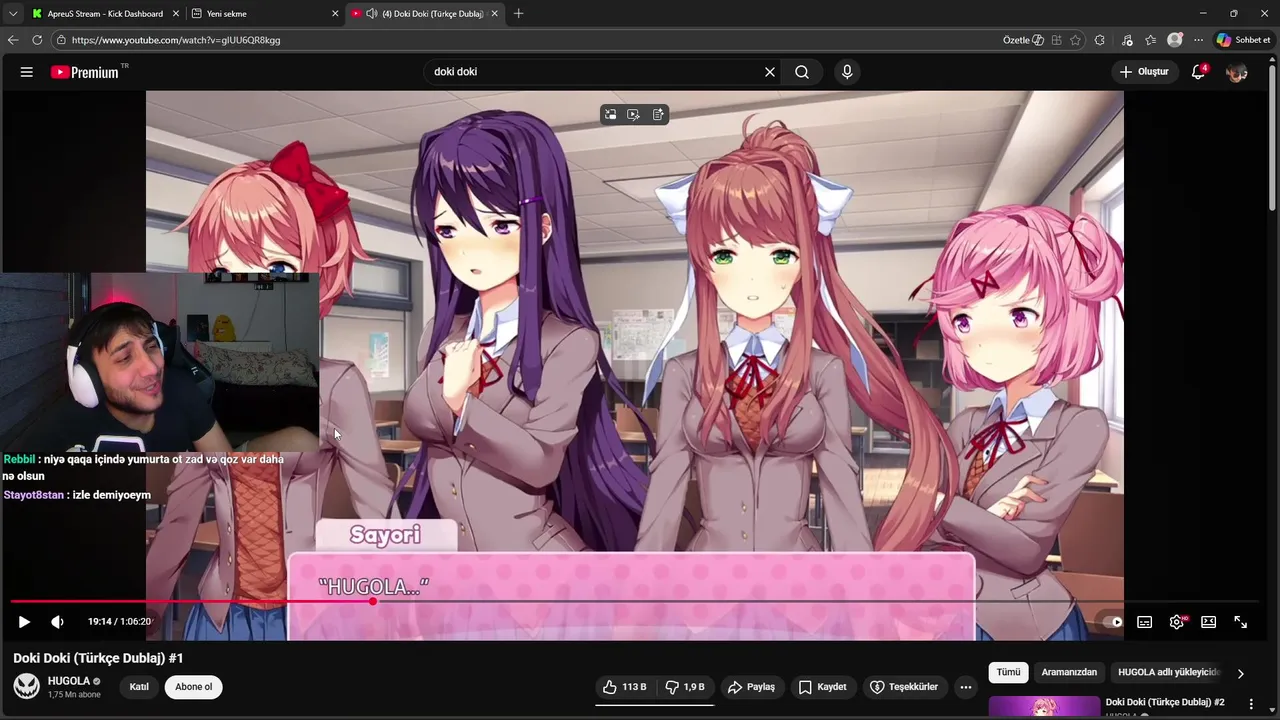Image resolution: width=1280 pixels, height=720 pixels.
Task: Open media control music icon
Action: pyautogui.click(x=1128, y=40)
